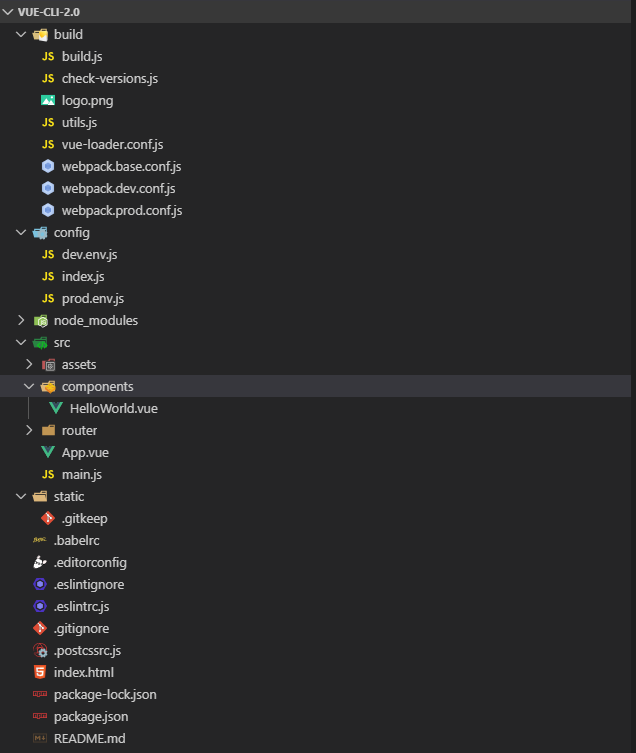Select the prod.env.js file
The height and width of the screenshot is (753, 636).
click(x=92, y=299)
